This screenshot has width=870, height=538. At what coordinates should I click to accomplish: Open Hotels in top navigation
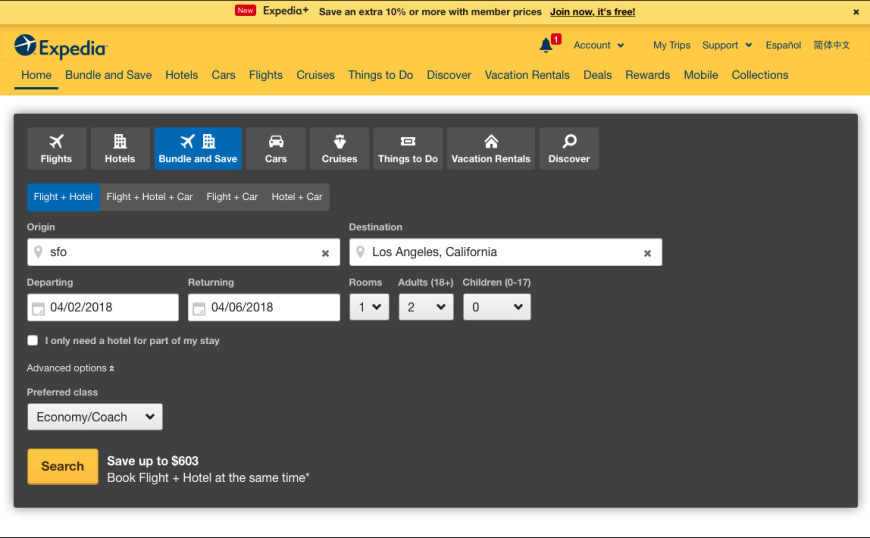tap(181, 75)
